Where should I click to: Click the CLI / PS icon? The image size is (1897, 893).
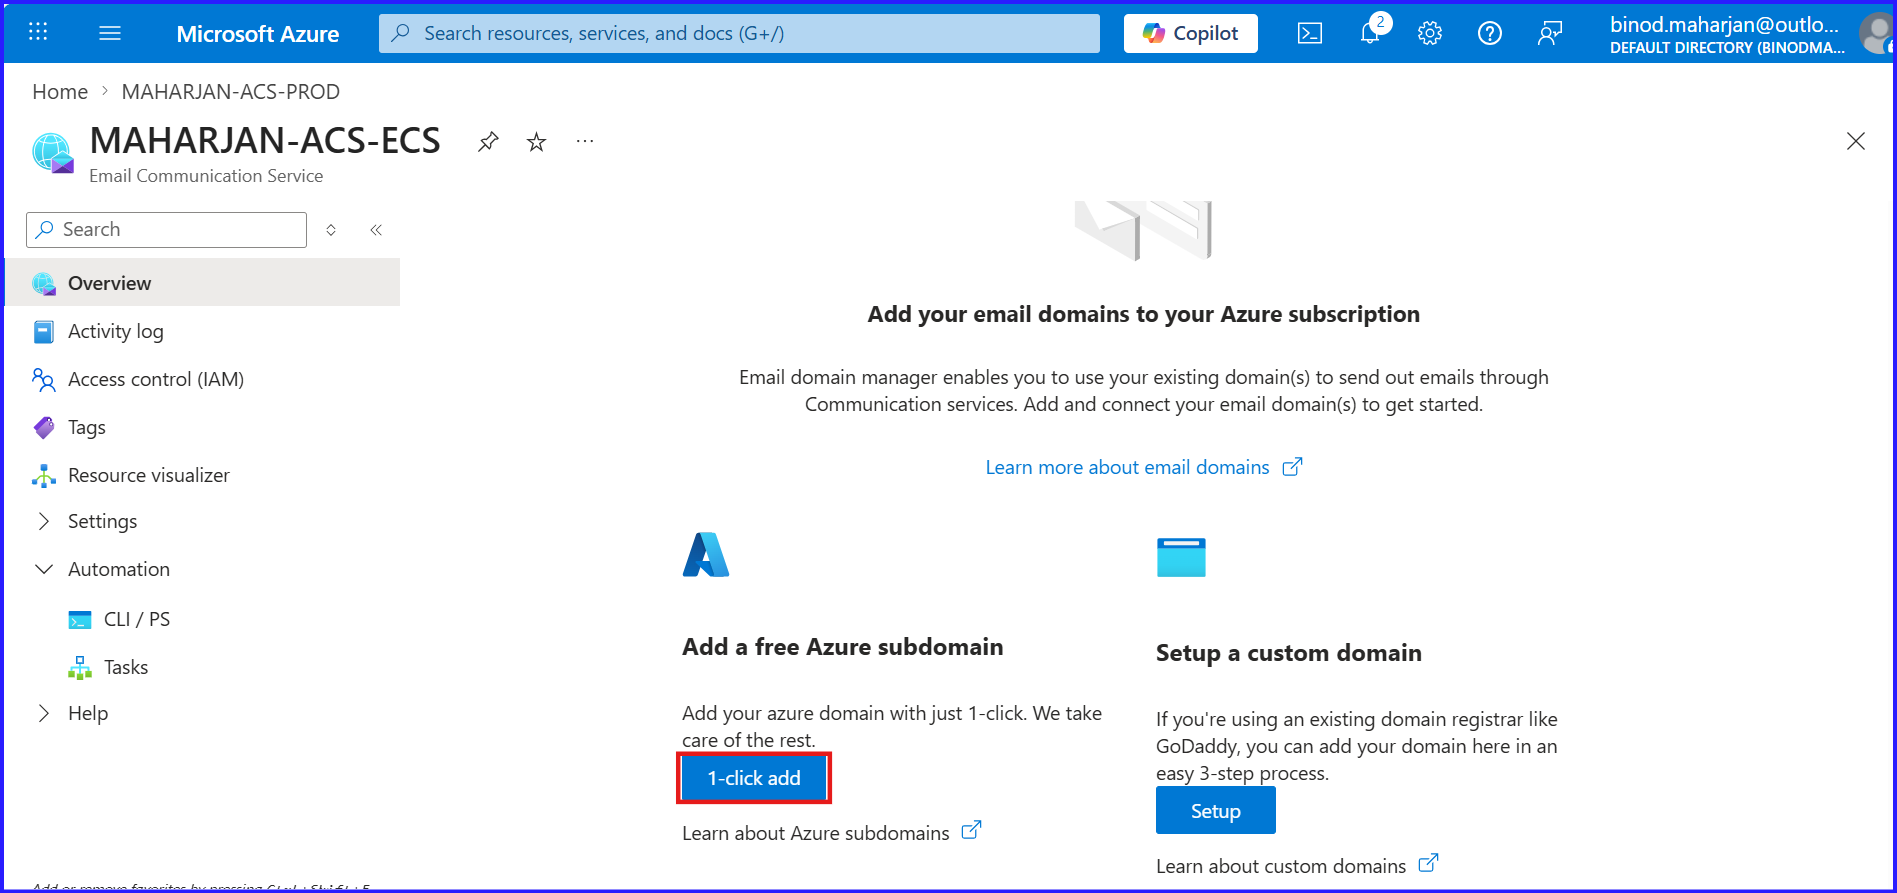[x=80, y=620]
